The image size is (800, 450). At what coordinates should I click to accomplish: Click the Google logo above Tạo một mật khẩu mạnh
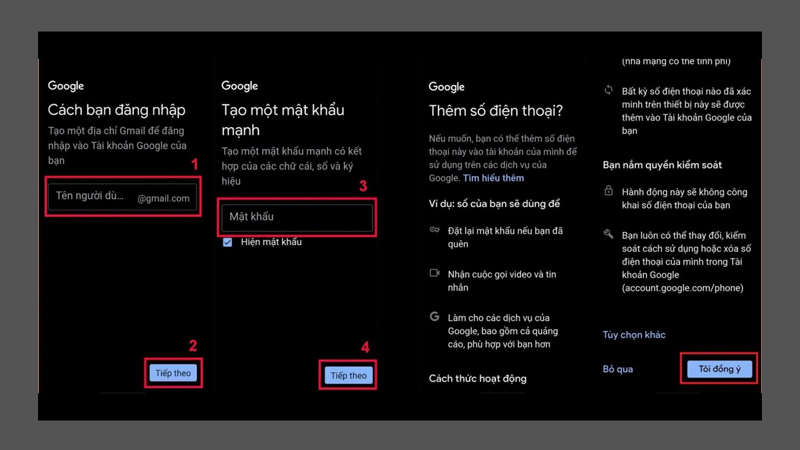pyautogui.click(x=239, y=86)
